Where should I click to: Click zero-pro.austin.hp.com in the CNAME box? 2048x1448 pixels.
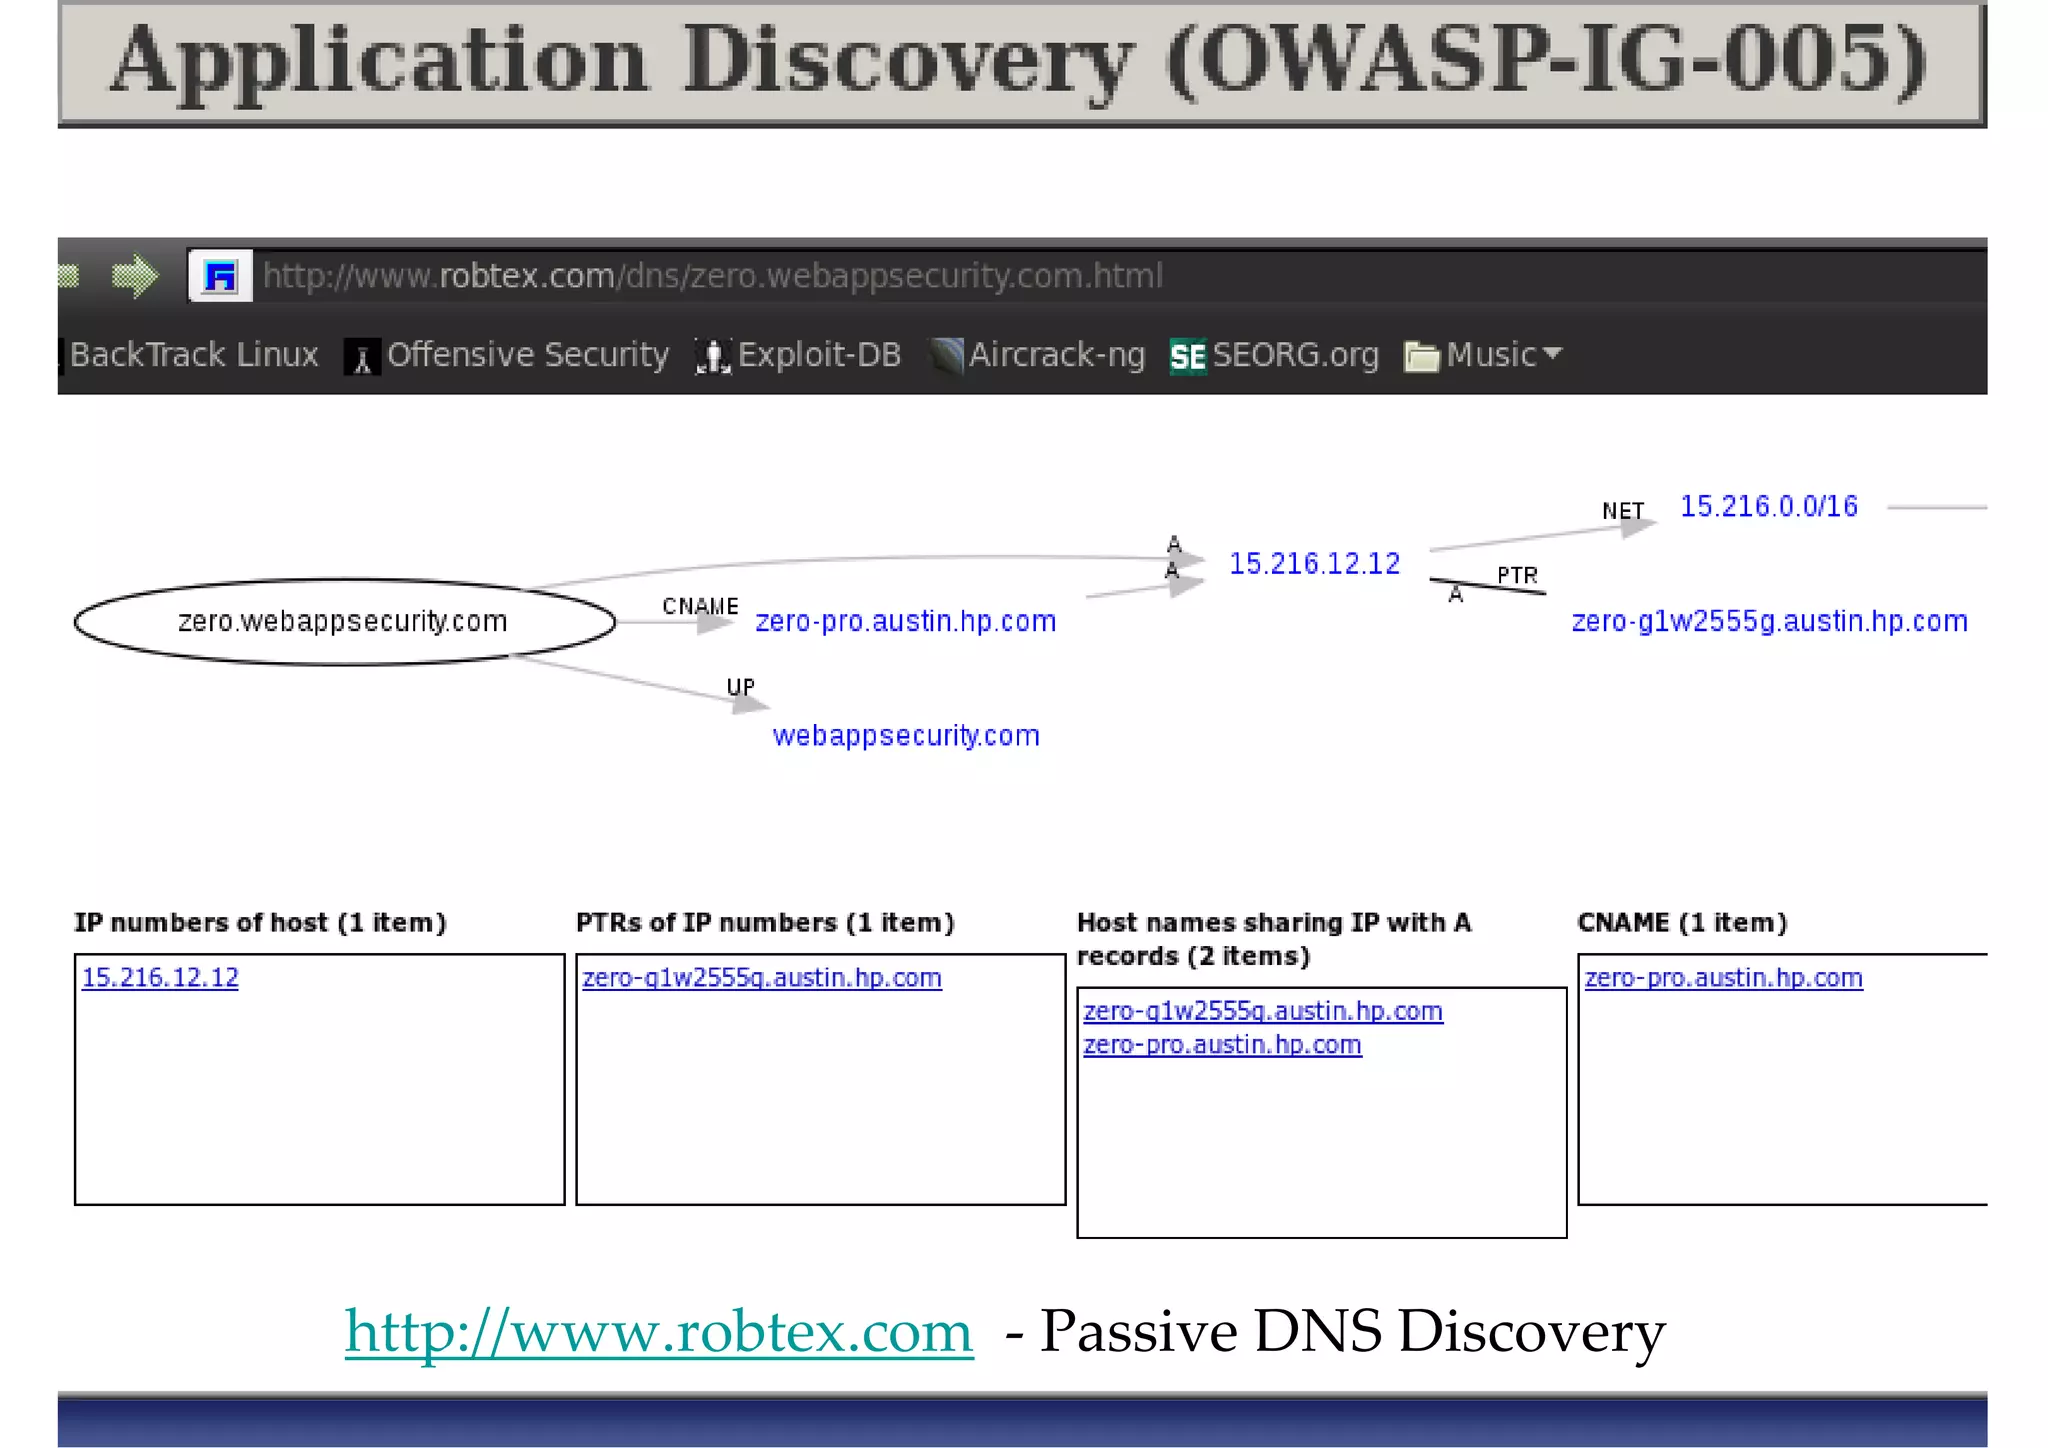tap(1724, 978)
